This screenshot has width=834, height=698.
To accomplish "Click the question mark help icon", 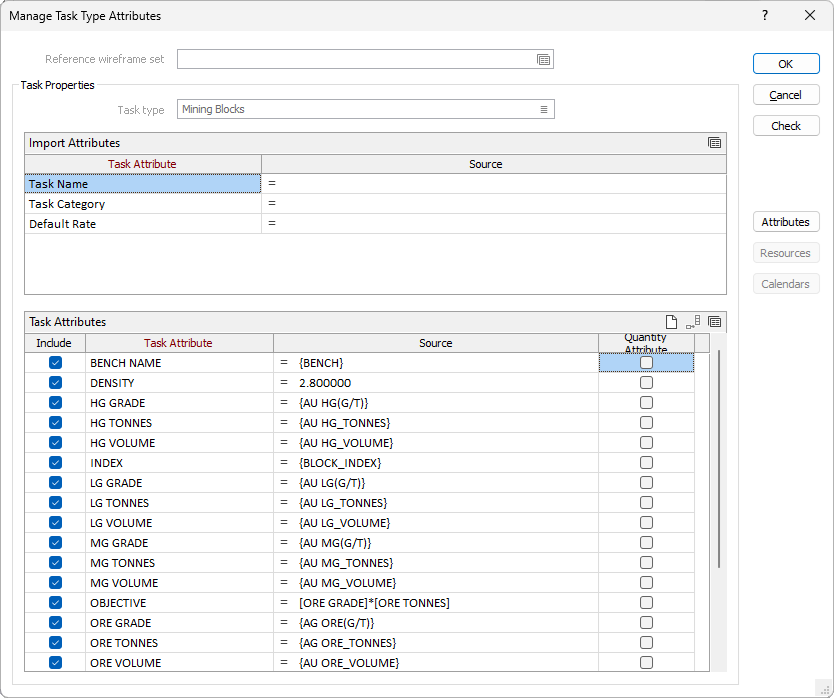I will [x=765, y=15].
